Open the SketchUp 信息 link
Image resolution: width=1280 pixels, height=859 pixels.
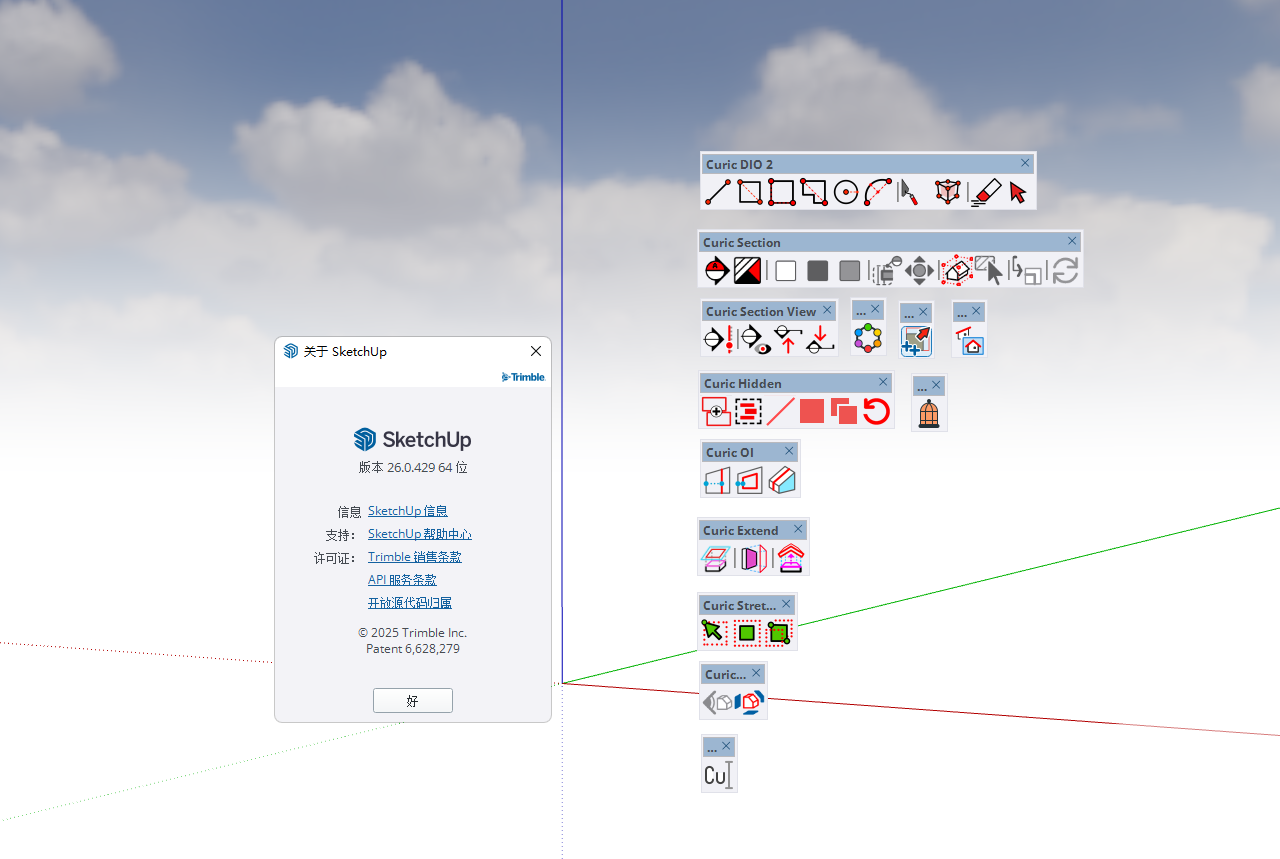[x=407, y=511]
